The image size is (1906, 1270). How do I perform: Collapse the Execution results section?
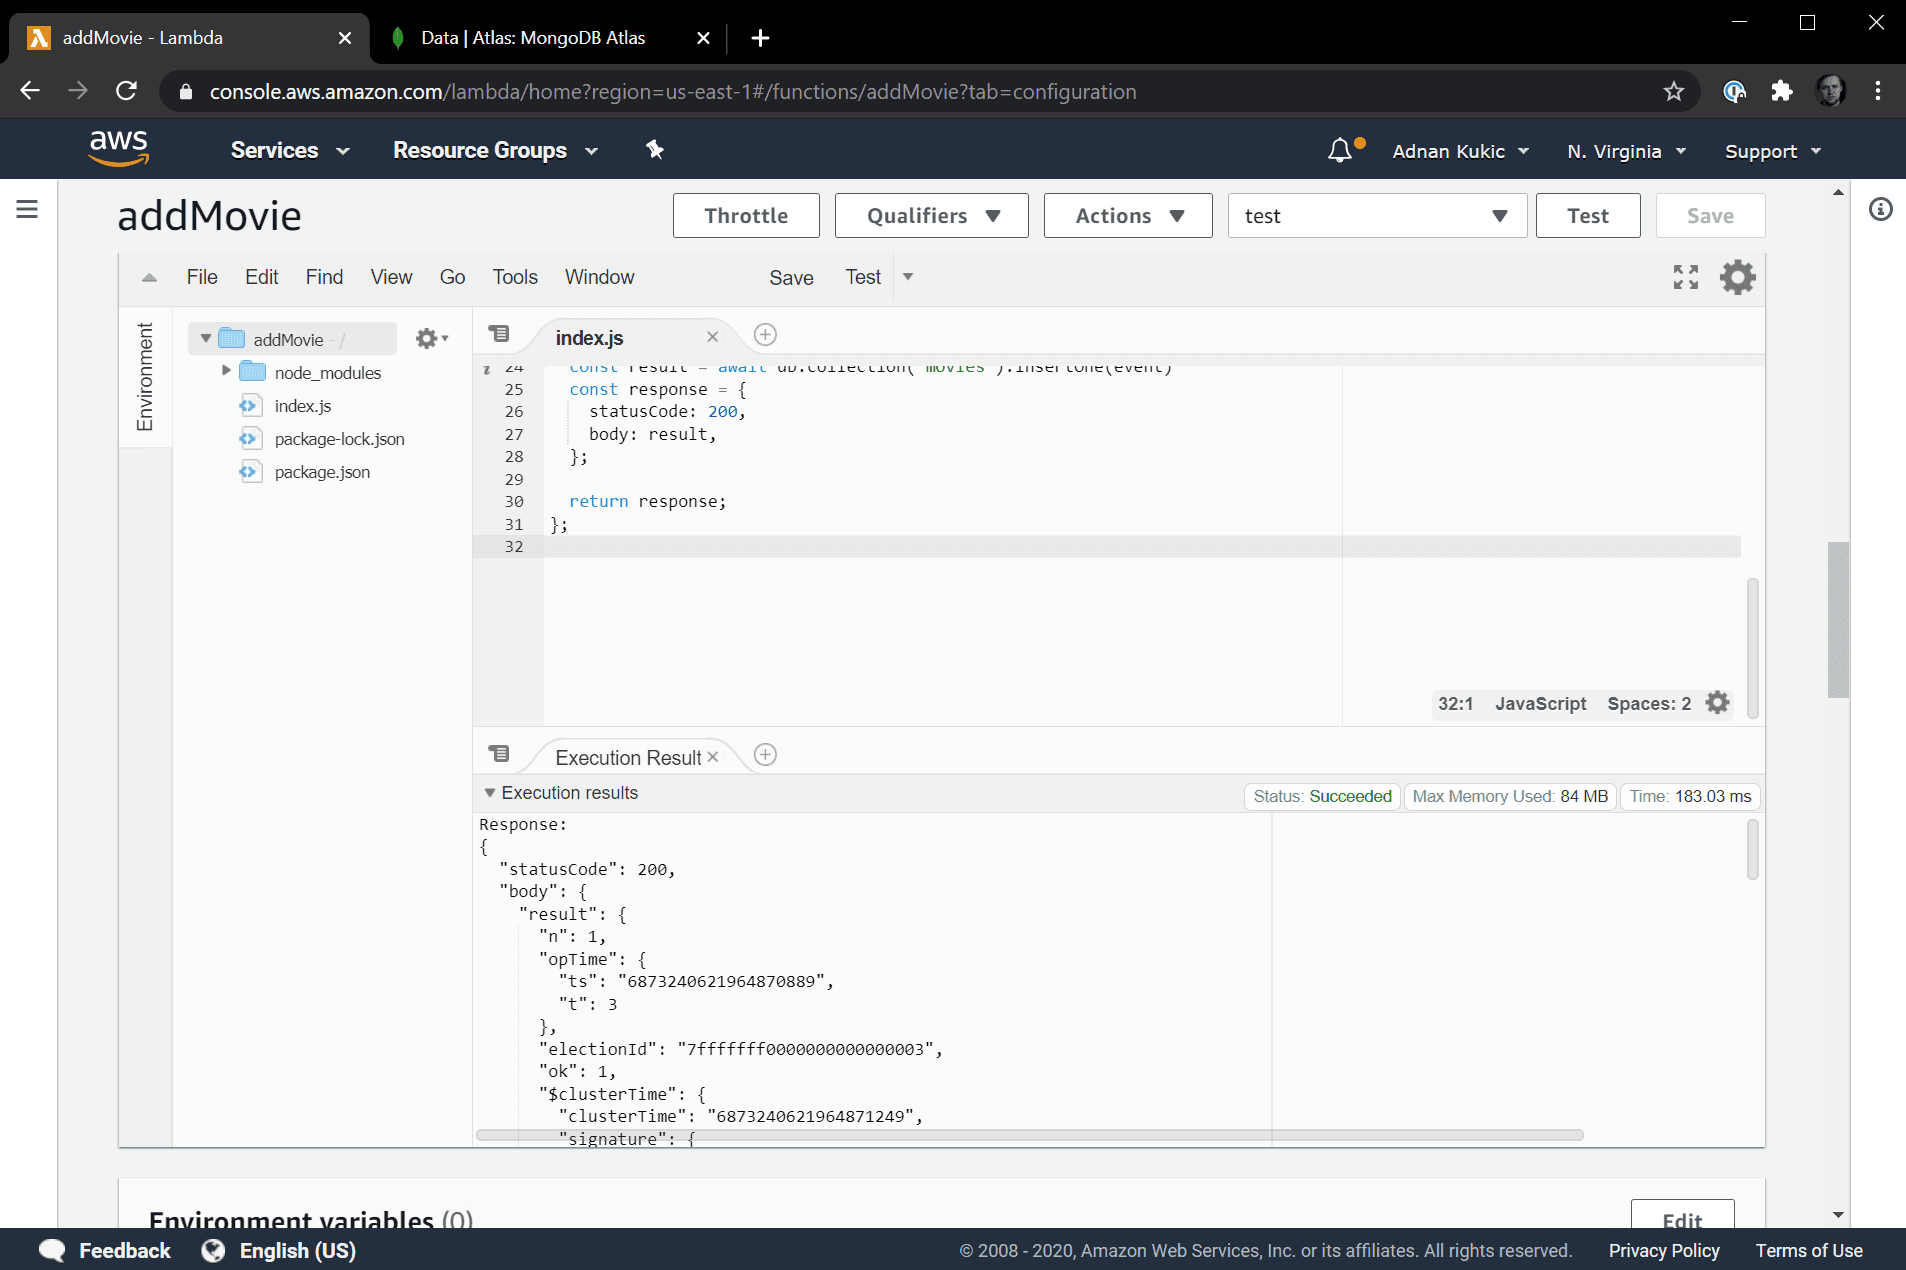coord(490,793)
